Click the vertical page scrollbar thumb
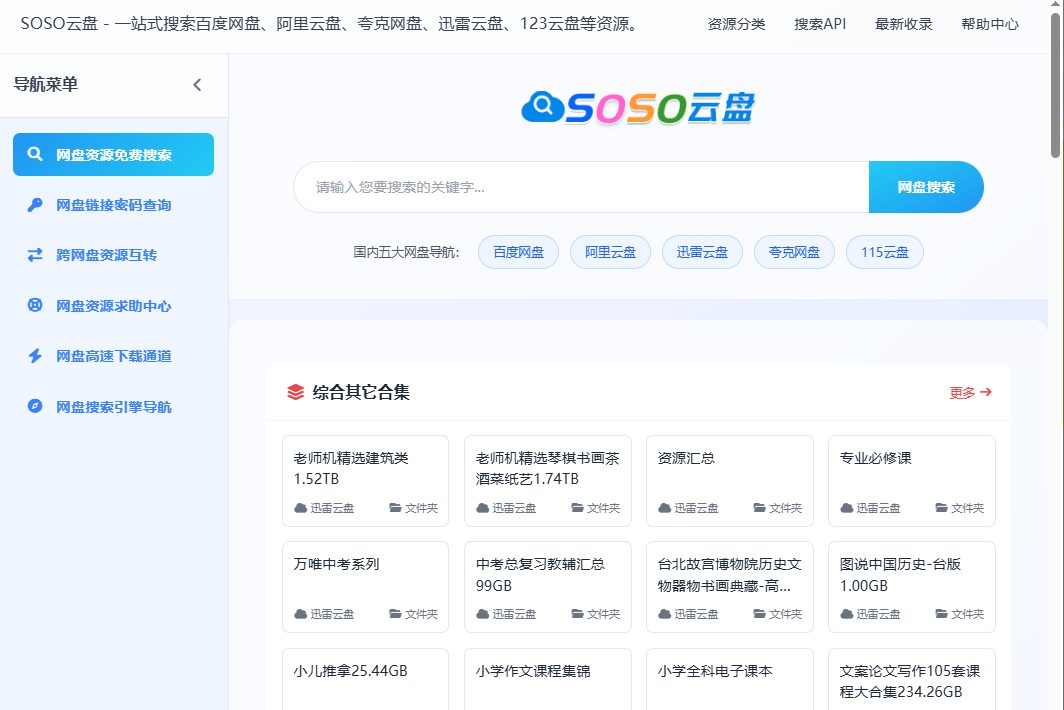The height and width of the screenshot is (710, 1064). [1055, 85]
